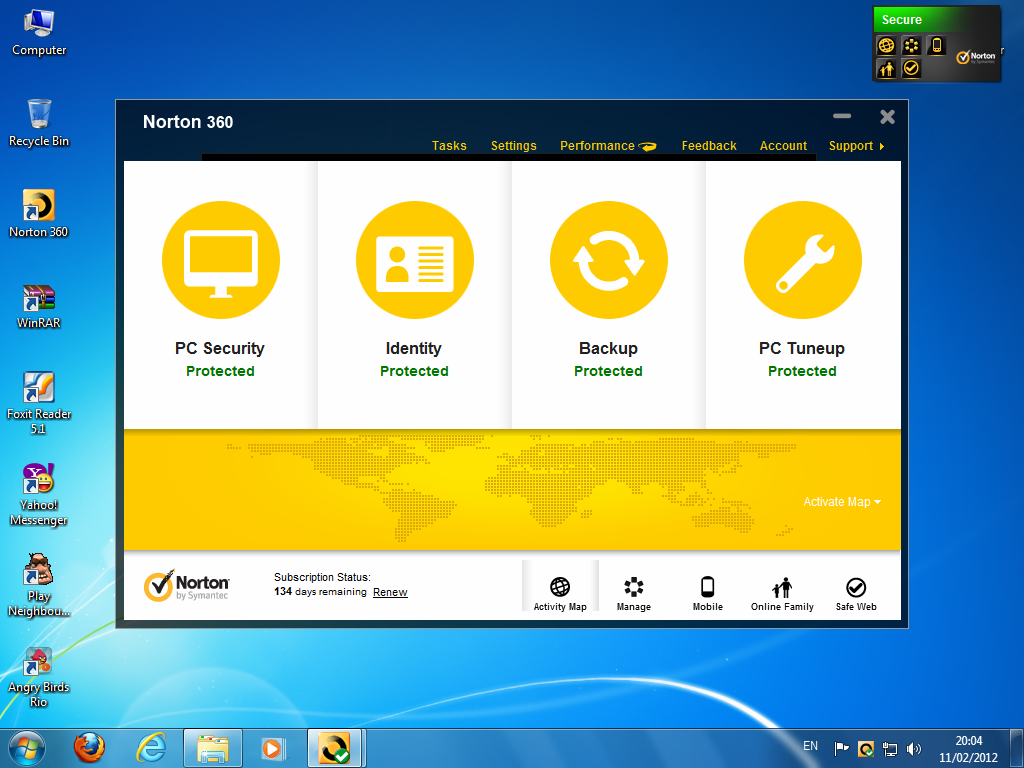Open the network icon in the tray
Viewport: 1024px width, 768px height.
tap(889, 748)
